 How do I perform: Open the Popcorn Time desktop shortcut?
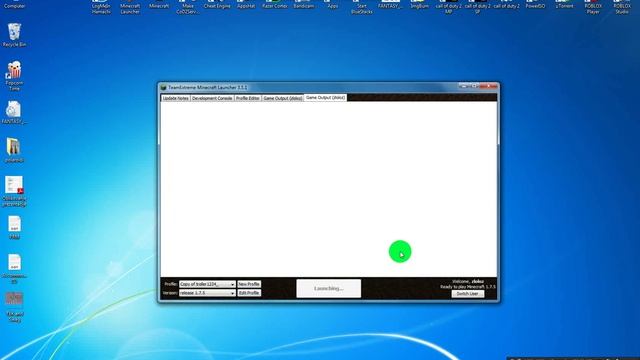click(14, 76)
